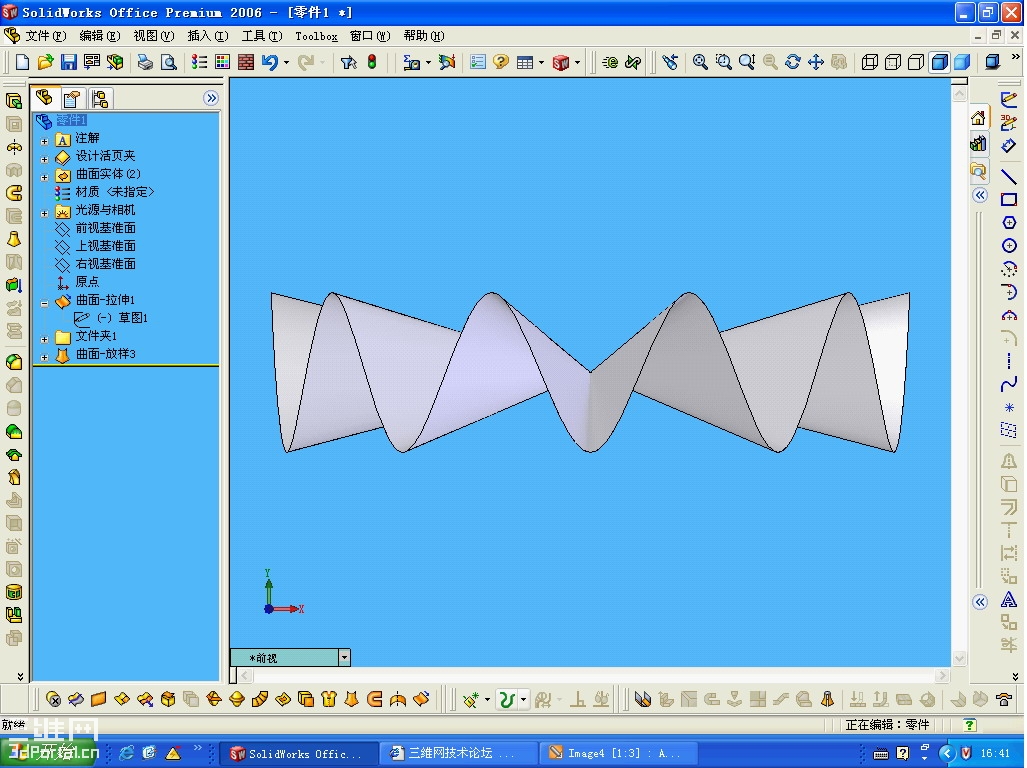Open the 工具(T) menu
This screenshot has height=768, width=1027.
coord(262,36)
